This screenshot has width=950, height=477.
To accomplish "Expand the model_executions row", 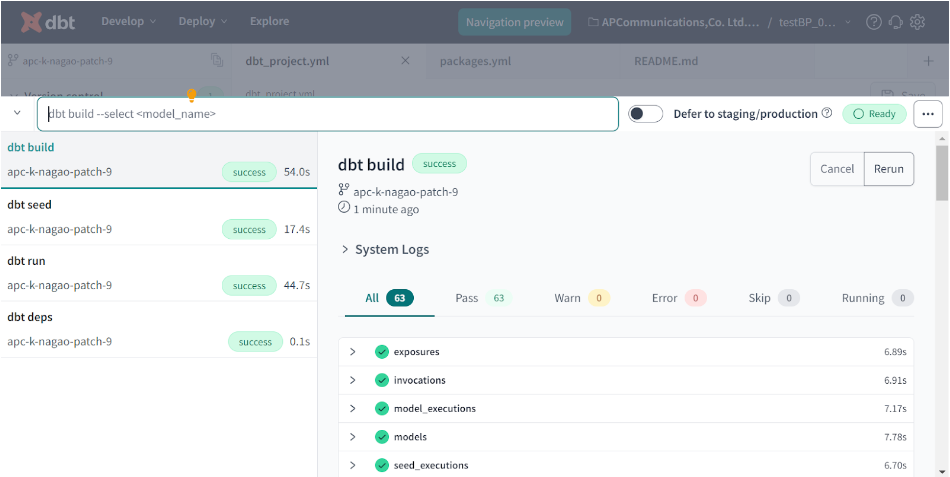I will (353, 409).
